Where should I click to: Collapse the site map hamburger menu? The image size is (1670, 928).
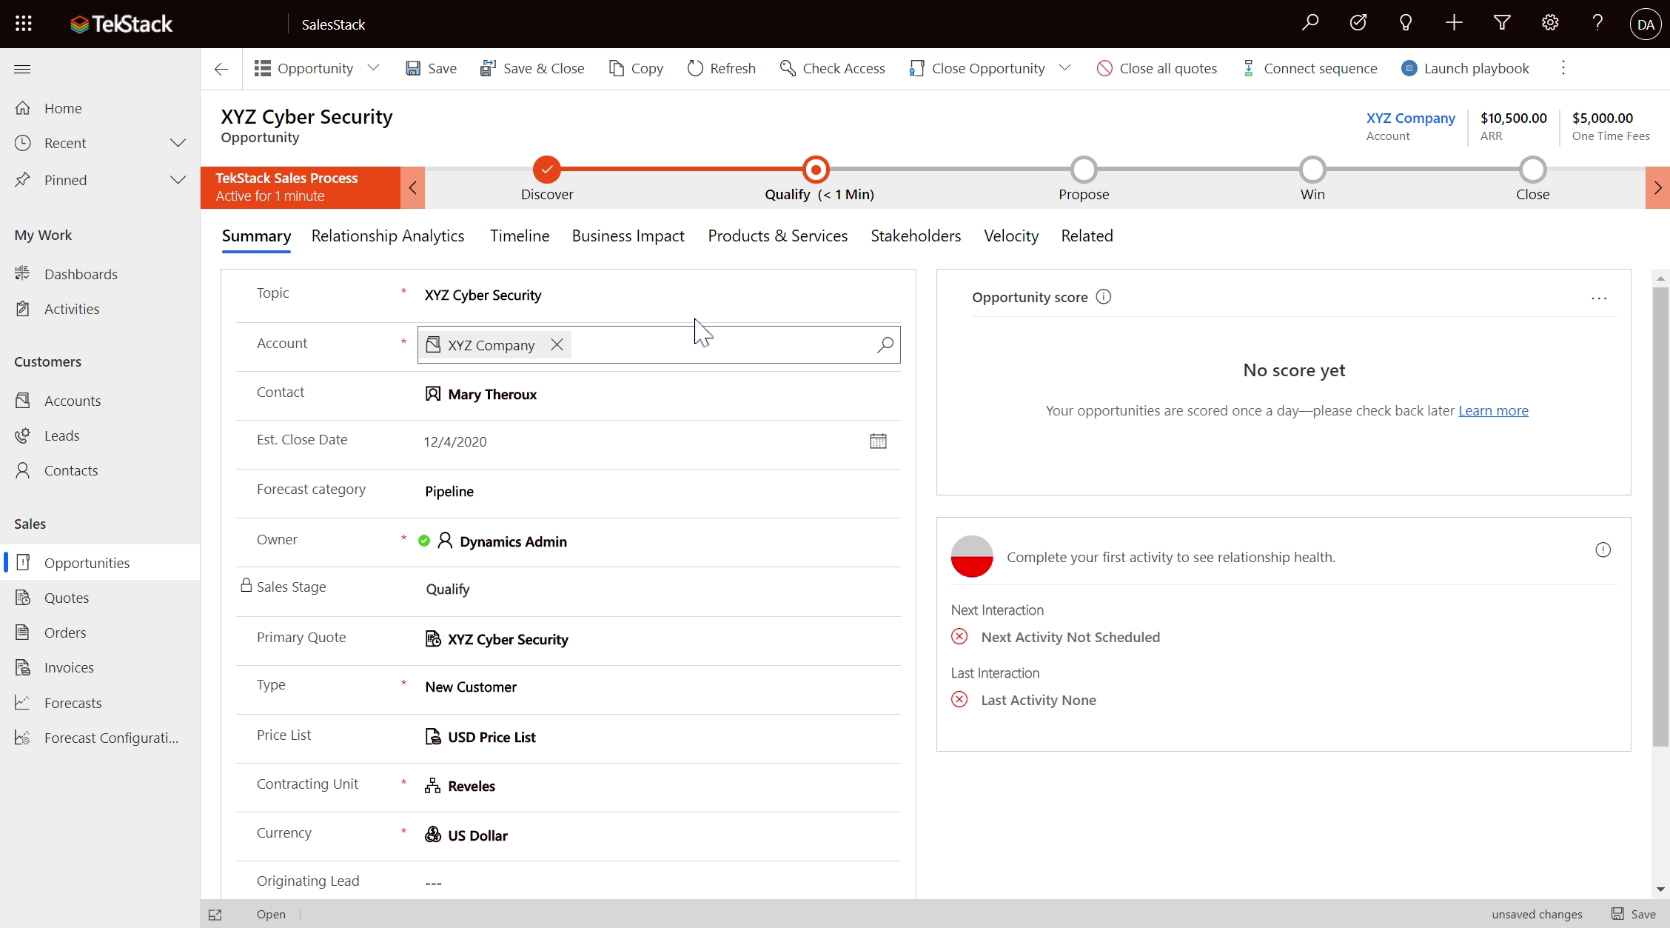click(22, 69)
